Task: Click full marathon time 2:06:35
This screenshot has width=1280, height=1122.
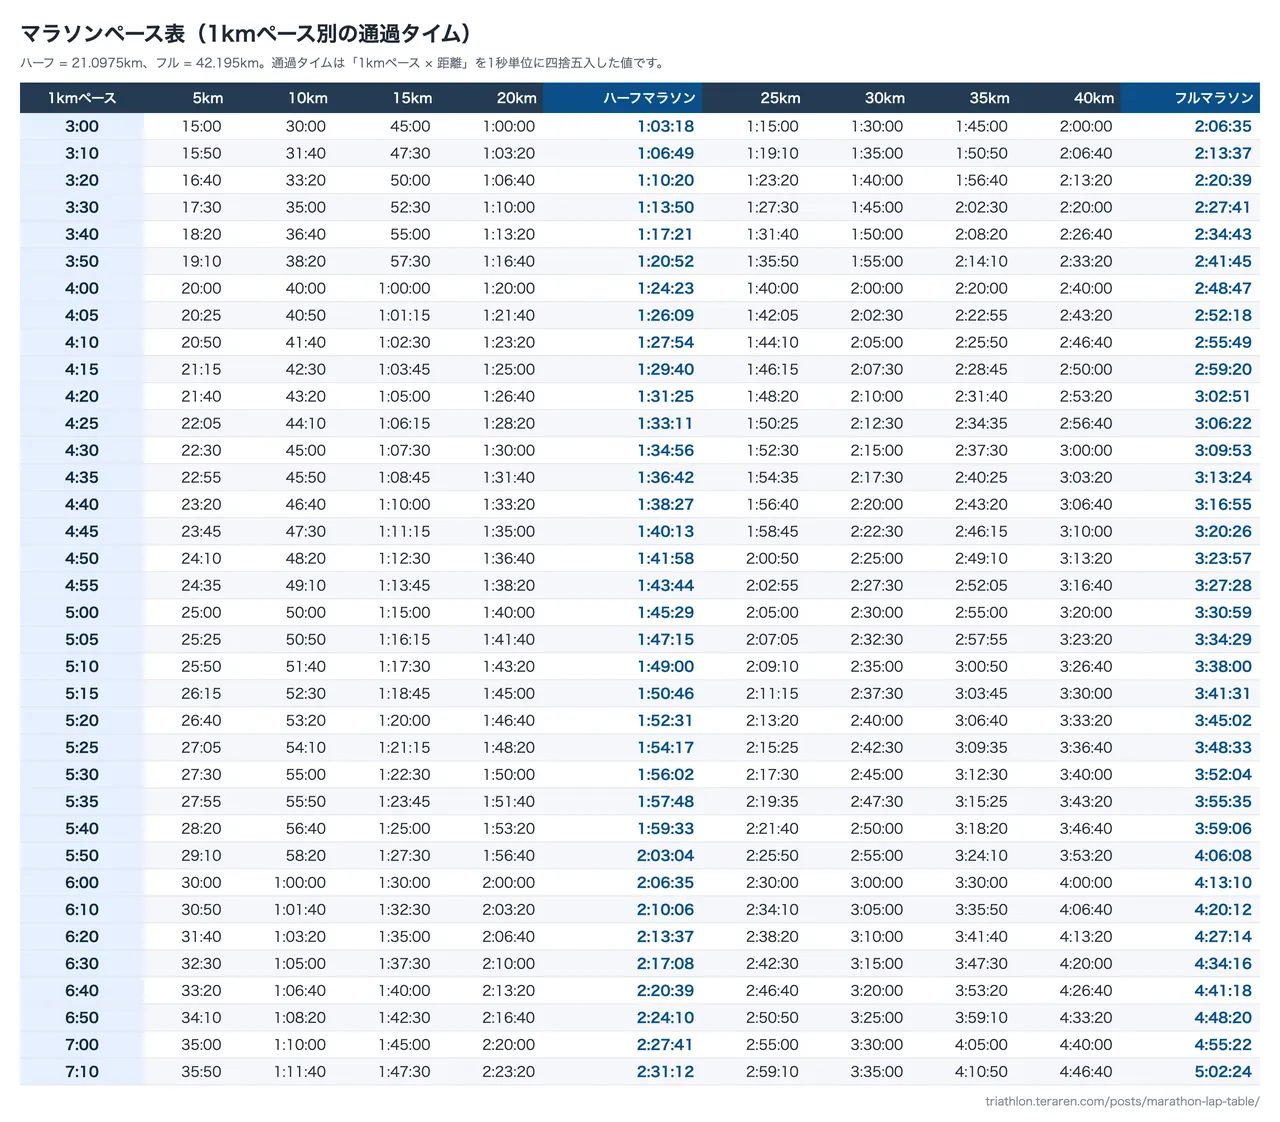Action: [x=1222, y=126]
